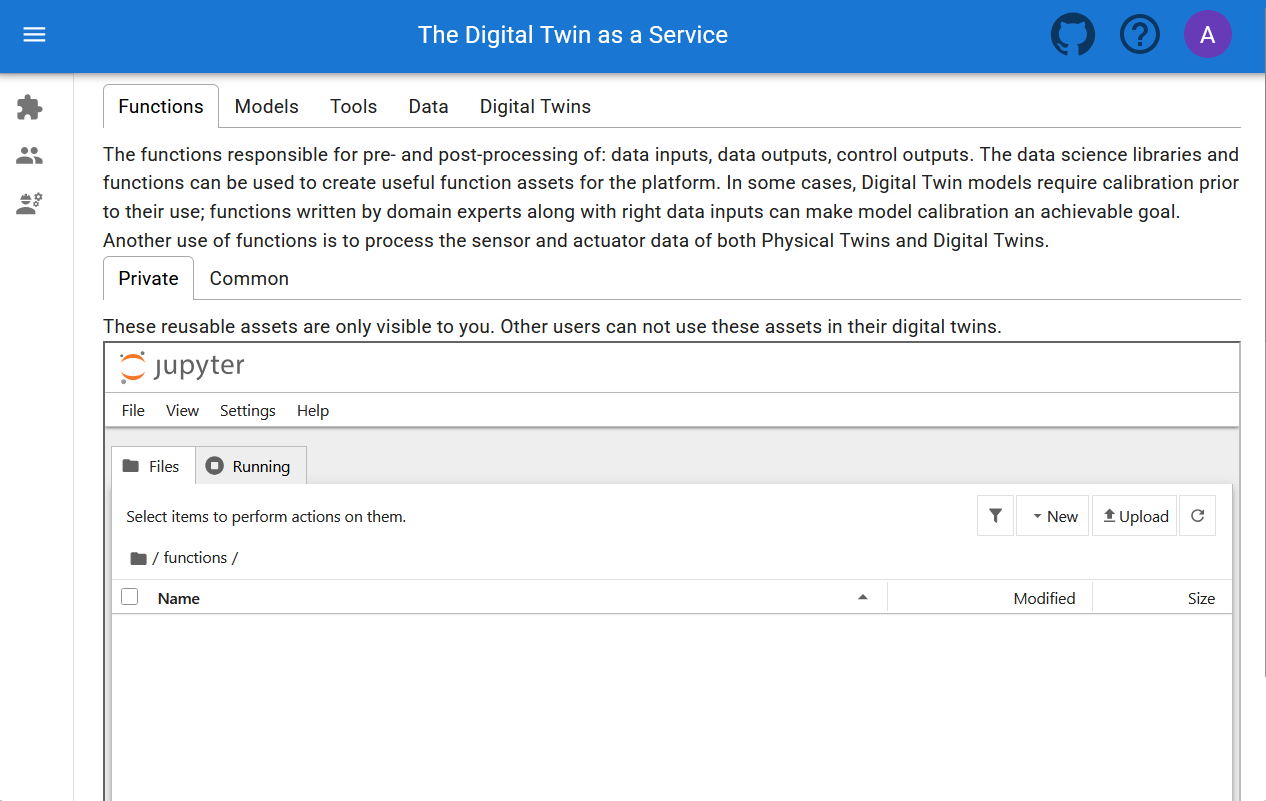This screenshot has width=1266, height=801.
Task: Sort files by the Modified column
Action: 1044,598
